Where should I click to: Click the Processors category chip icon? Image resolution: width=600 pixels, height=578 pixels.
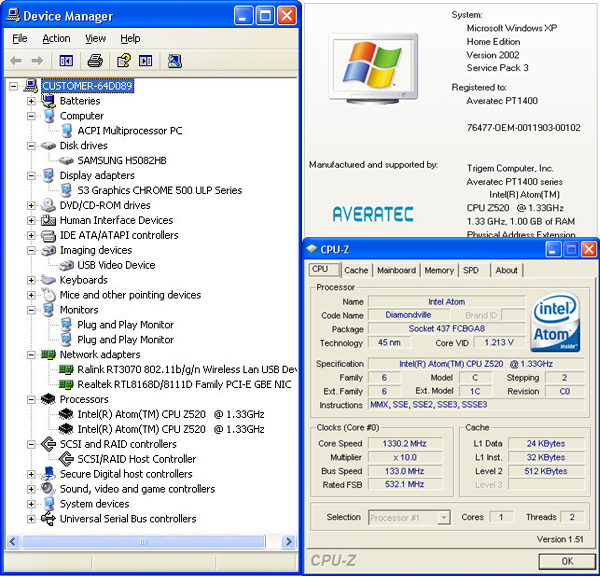pos(48,399)
